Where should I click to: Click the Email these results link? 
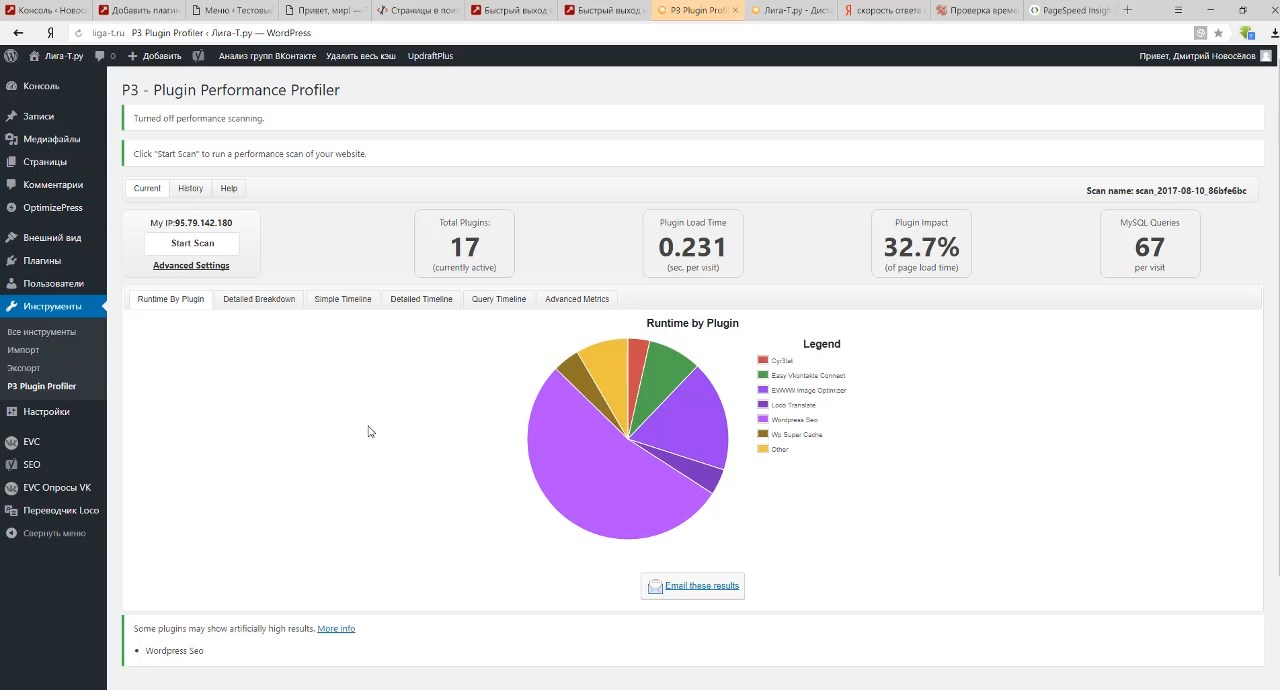702,586
